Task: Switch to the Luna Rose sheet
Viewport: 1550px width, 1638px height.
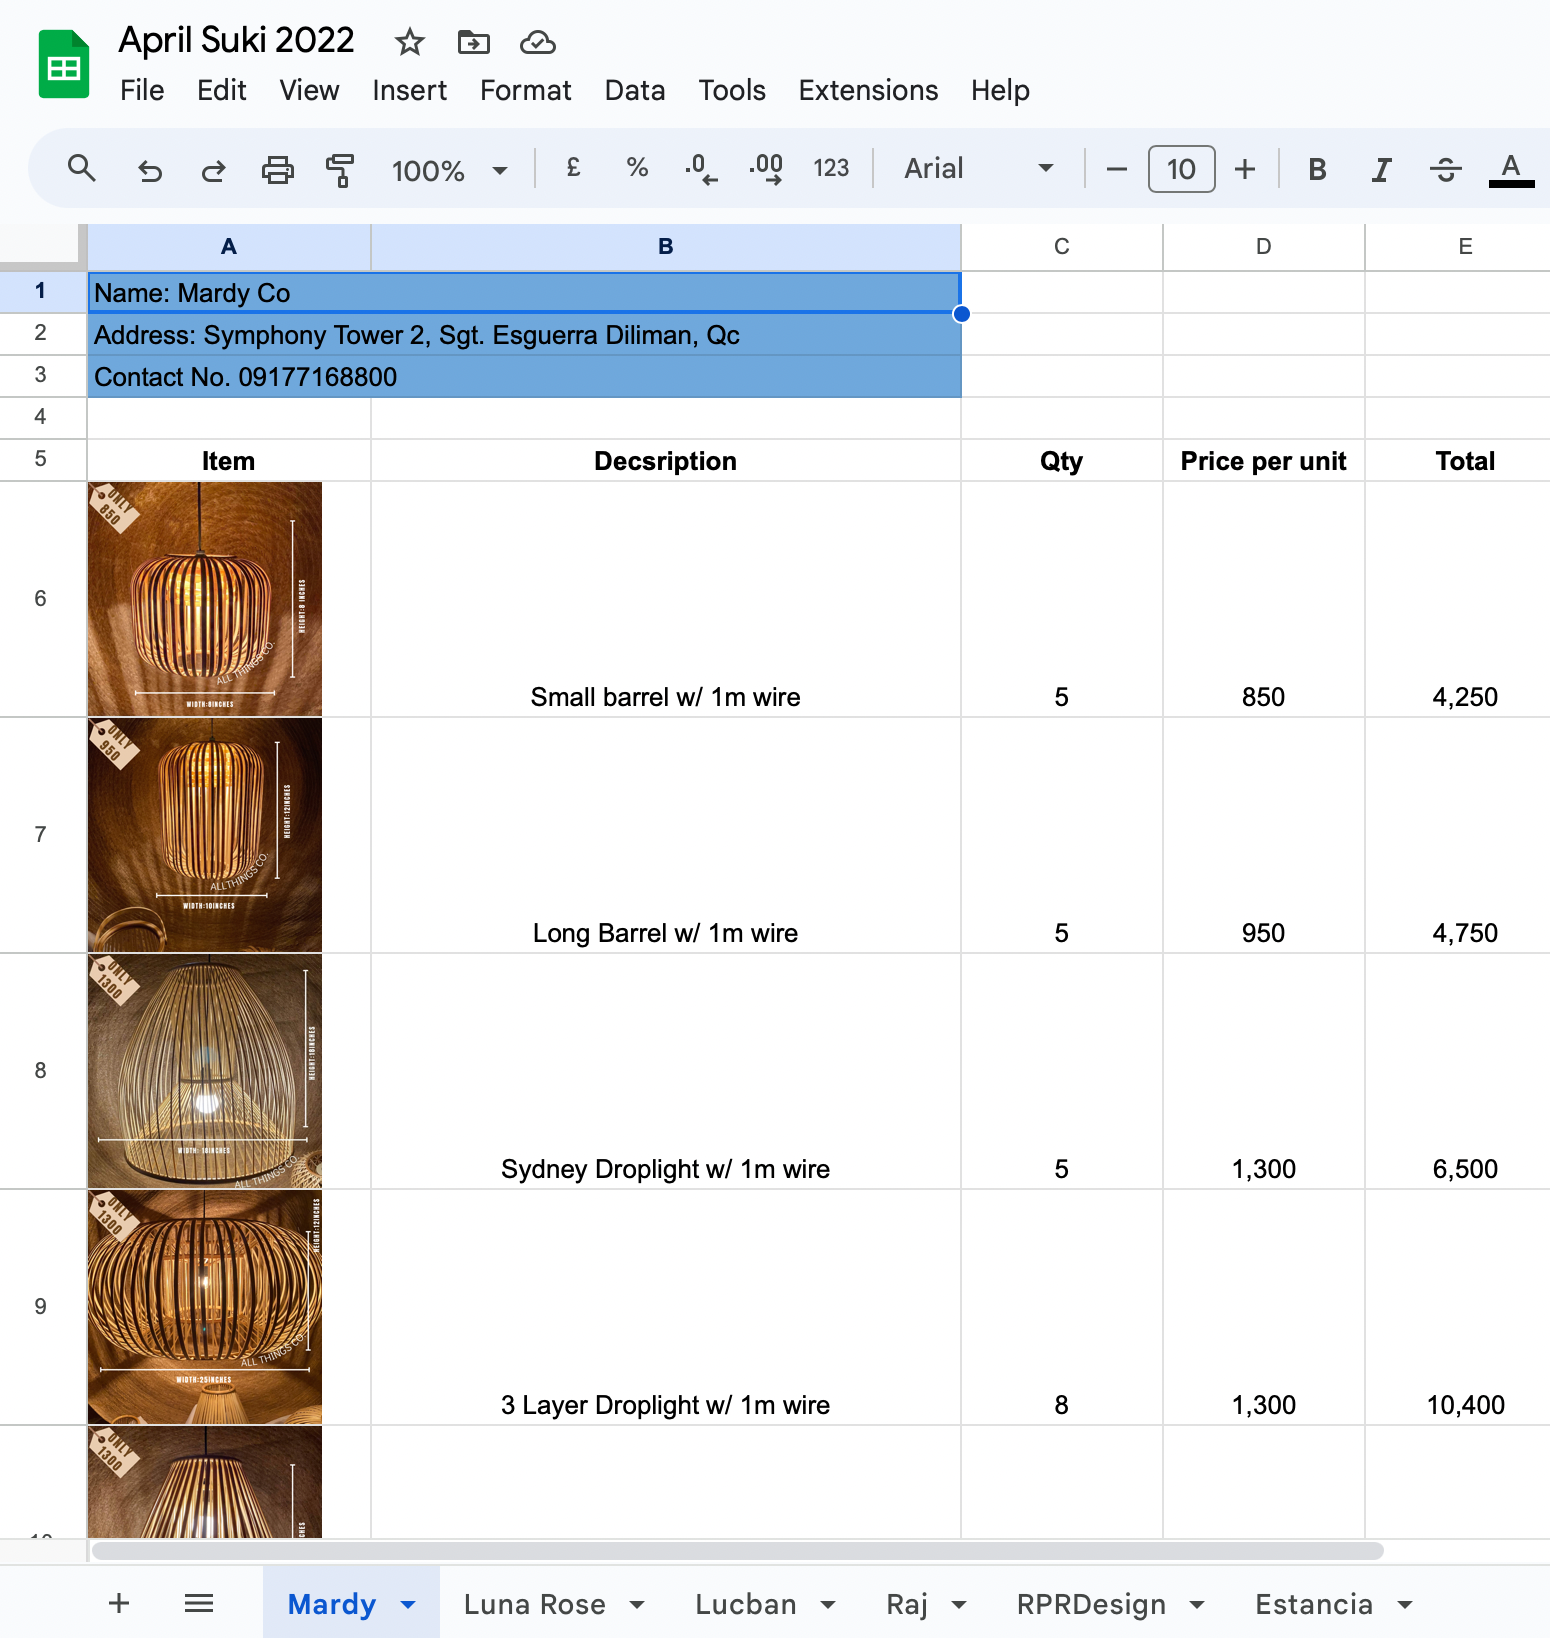Action: point(534,1604)
